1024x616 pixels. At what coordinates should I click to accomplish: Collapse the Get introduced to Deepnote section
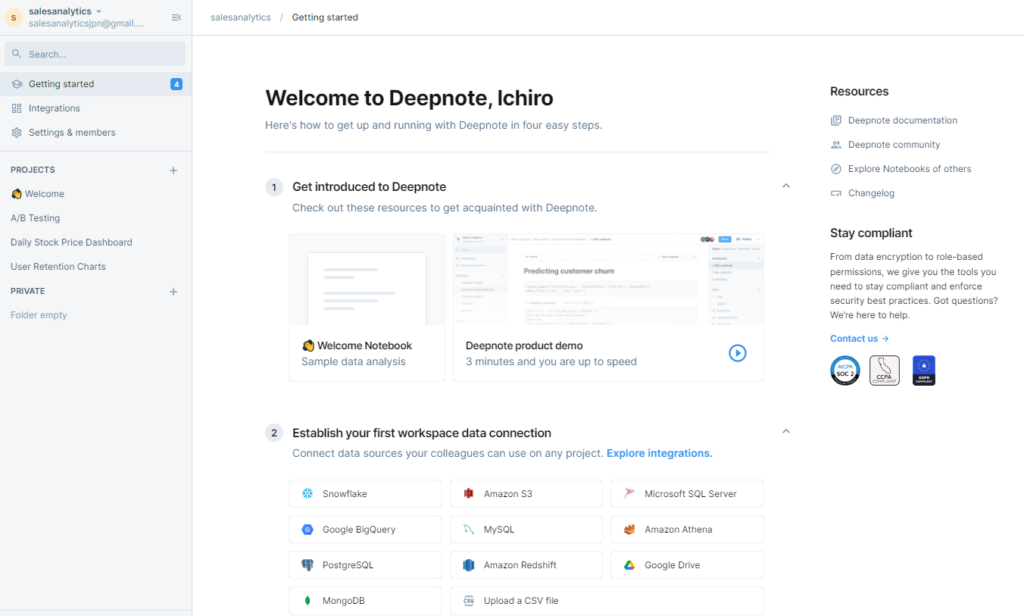(786, 186)
